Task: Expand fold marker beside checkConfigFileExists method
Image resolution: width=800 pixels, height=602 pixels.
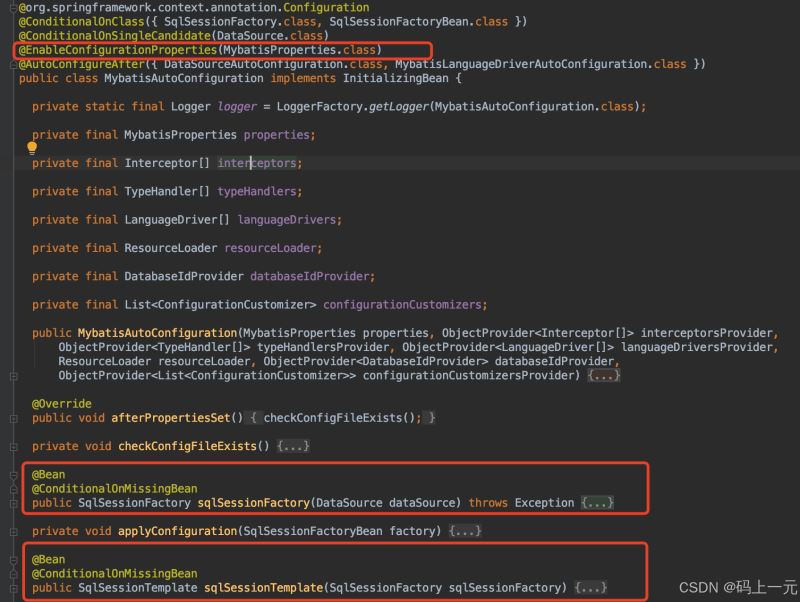Action: [x=14, y=447]
